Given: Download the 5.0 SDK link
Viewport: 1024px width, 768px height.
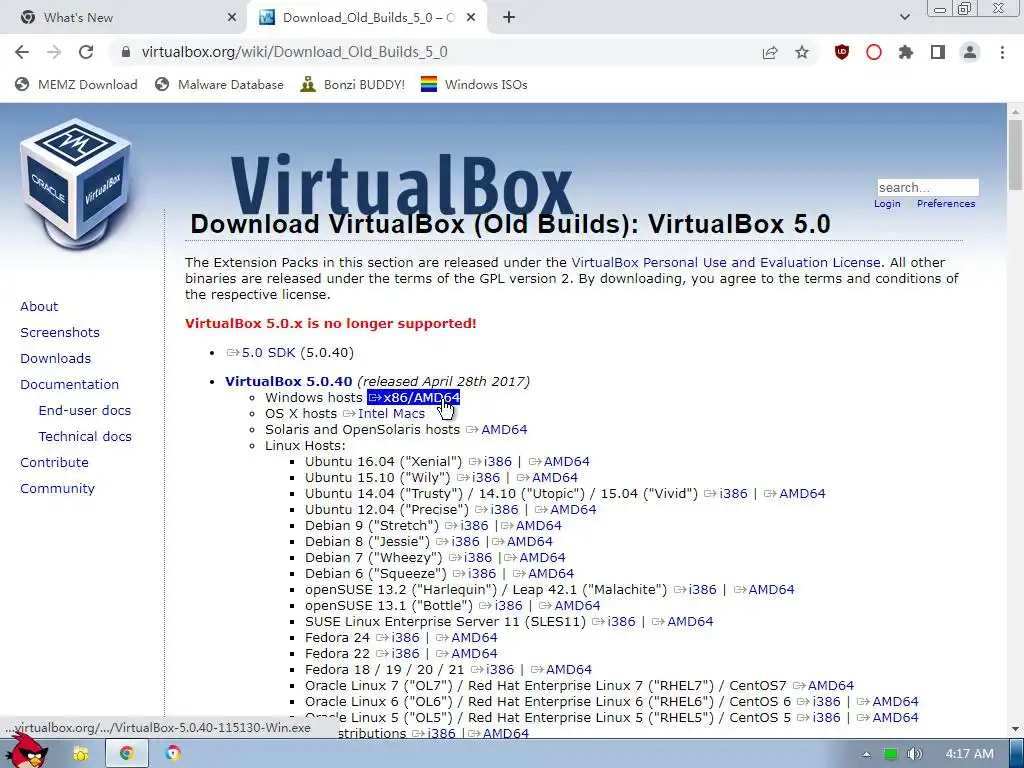Looking at the screenshot, I should click(261, 353).
